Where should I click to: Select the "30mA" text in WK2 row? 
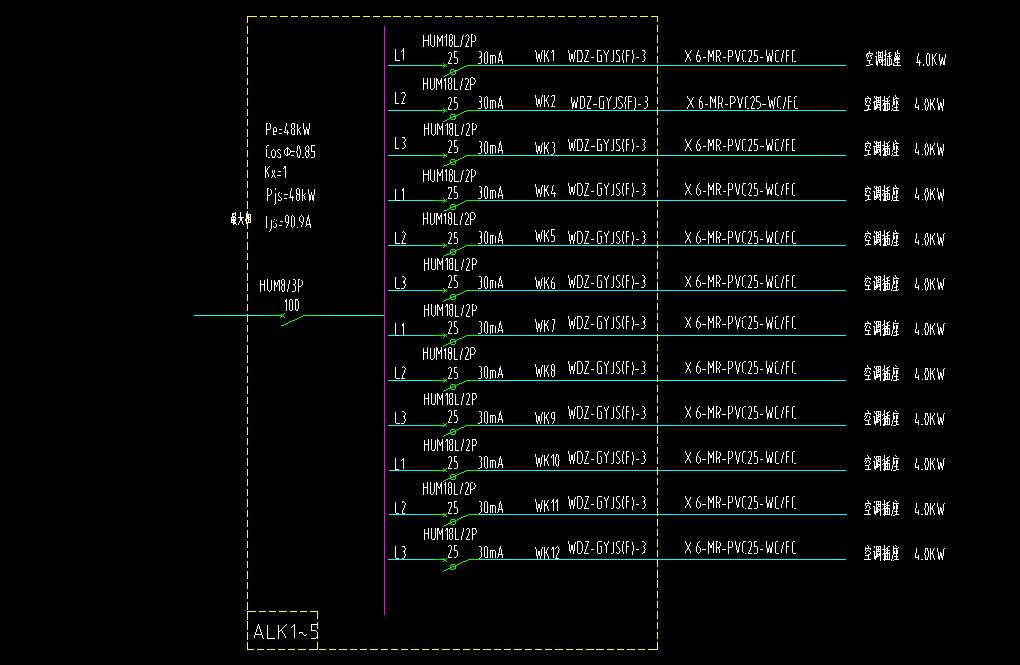click(x=490, y=103)
